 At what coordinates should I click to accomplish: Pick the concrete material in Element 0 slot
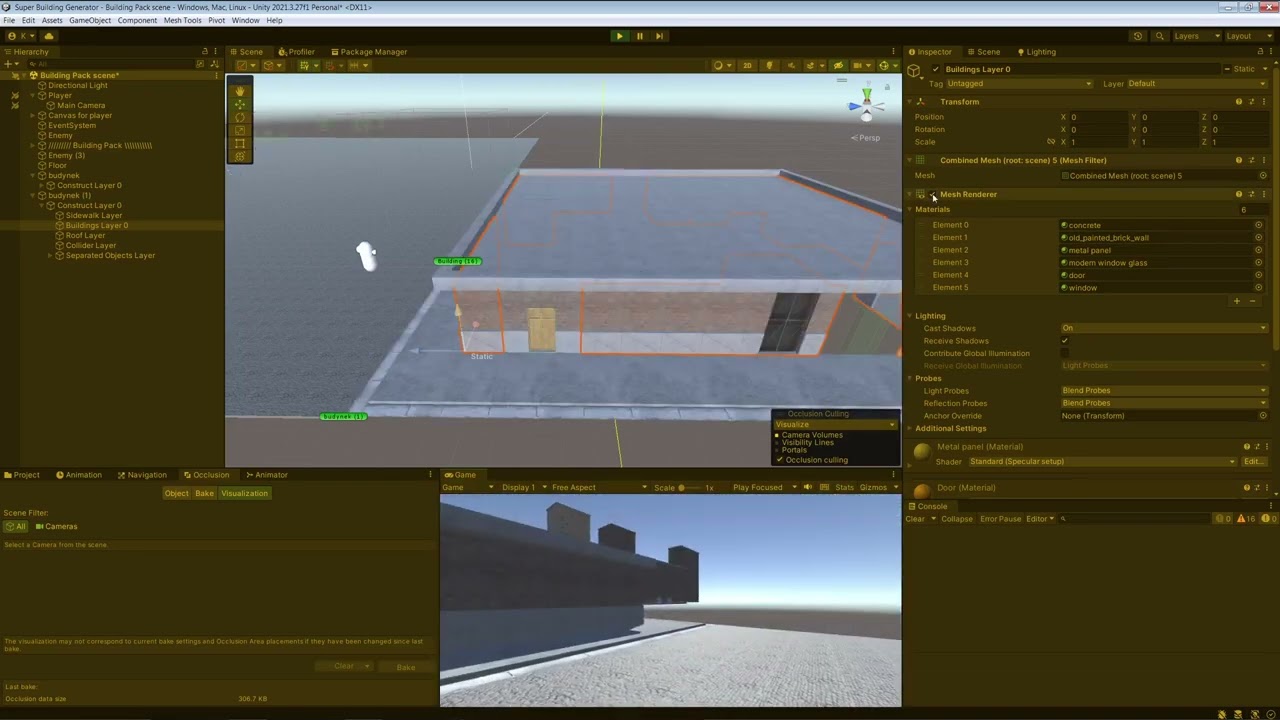[1258, 225]
